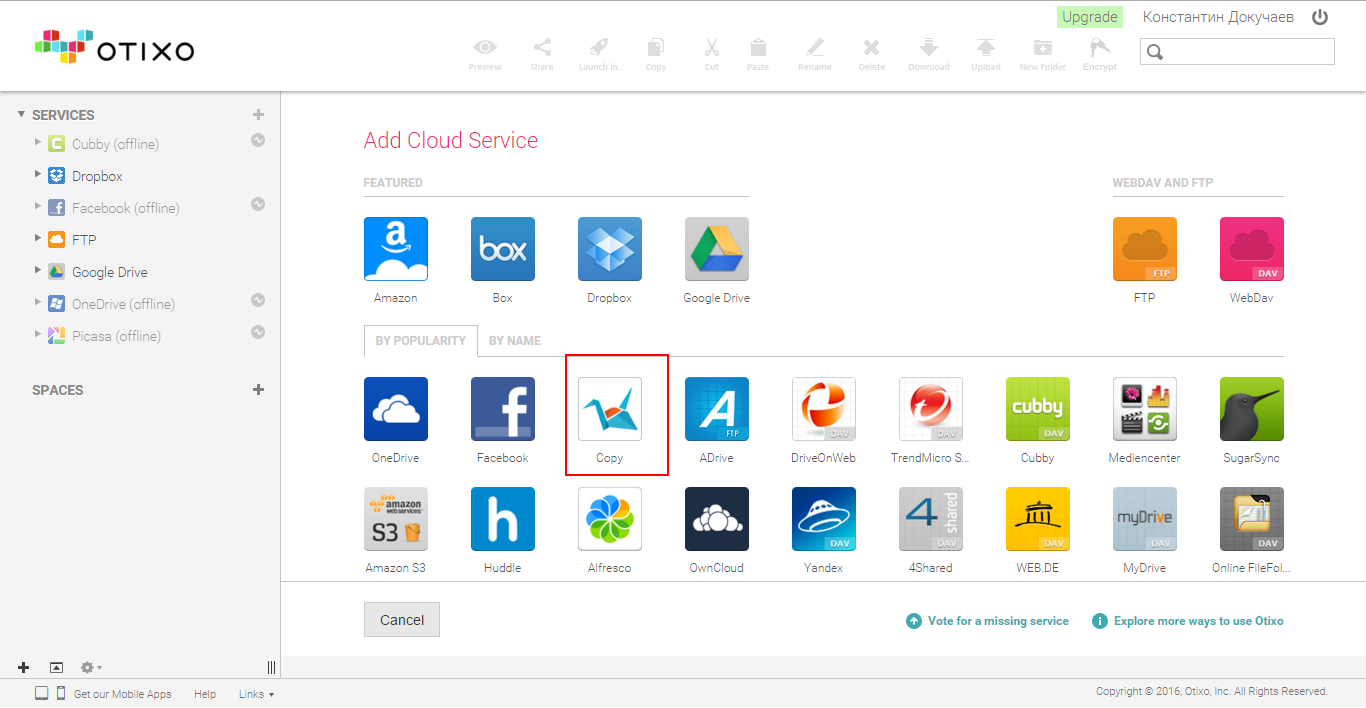
Task: Click the Rename toolbar button
Action: (815, 54)
